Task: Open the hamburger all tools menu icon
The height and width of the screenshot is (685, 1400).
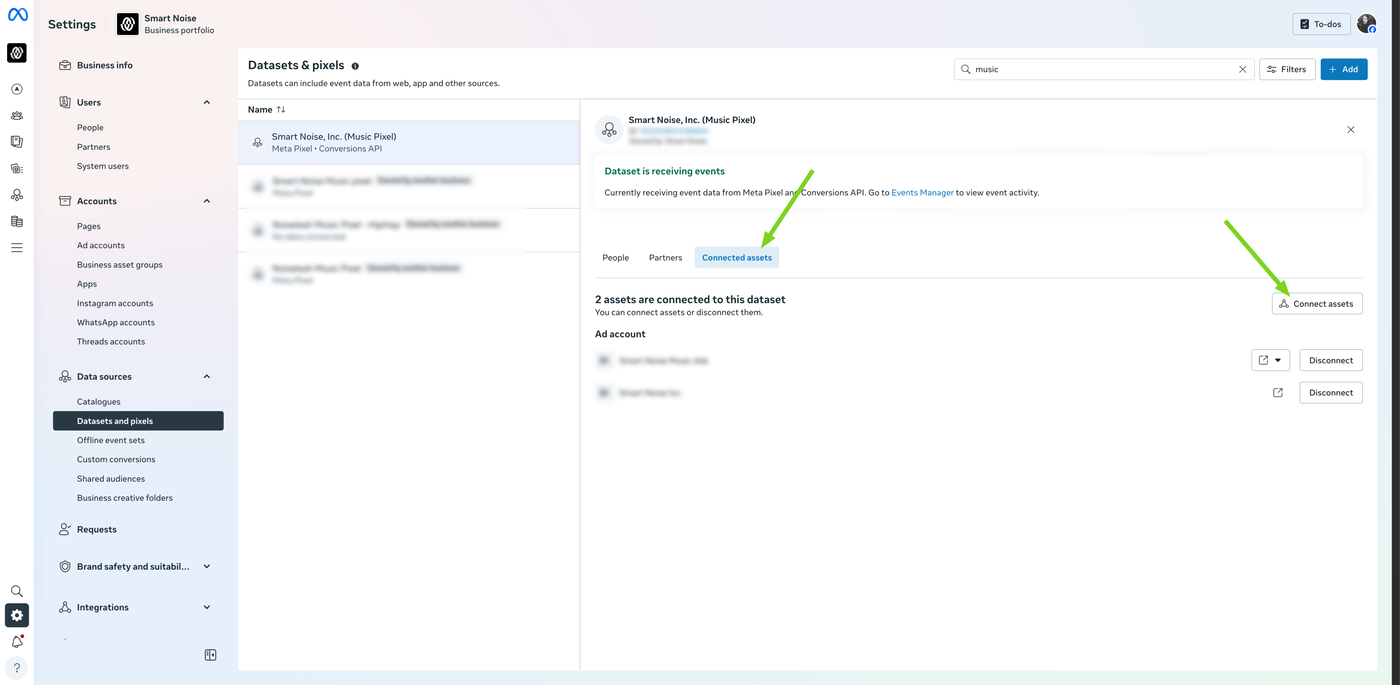Action: pyautogui.click(x=17, y=247)
